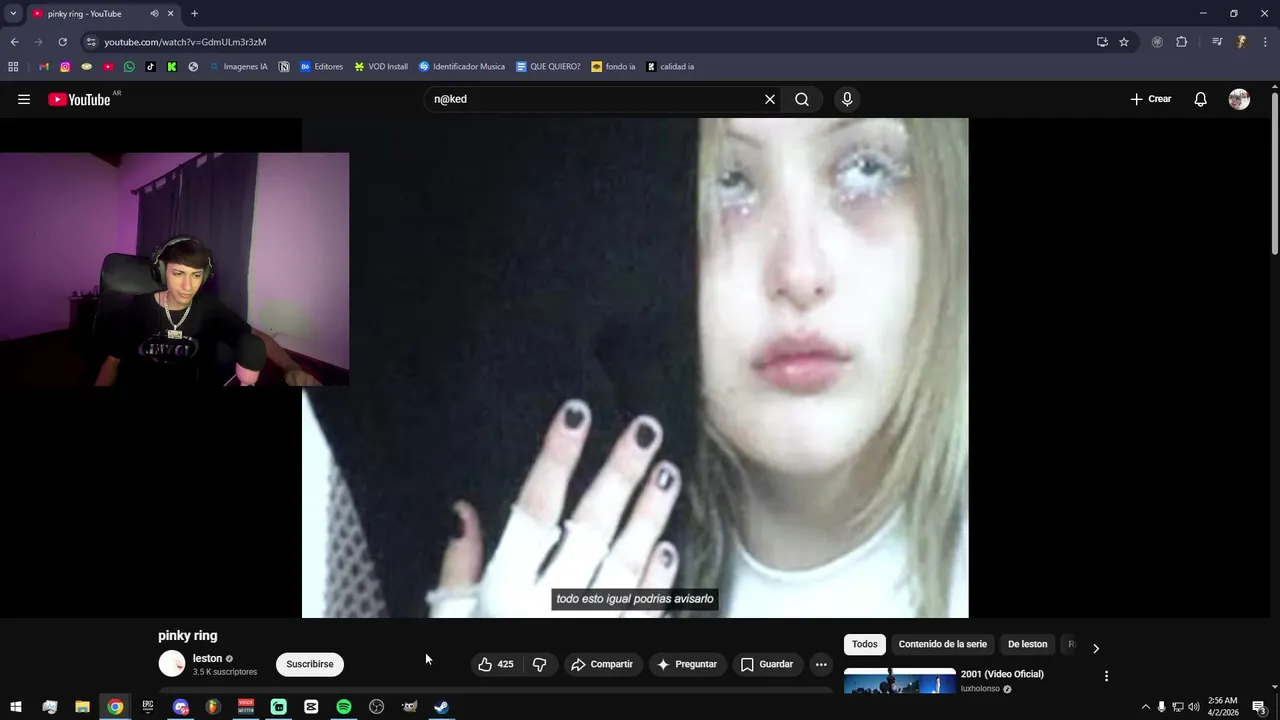1280x720 pixels.
Task: Open Epic Games from taskbar
Action: (x=147, y=707)
